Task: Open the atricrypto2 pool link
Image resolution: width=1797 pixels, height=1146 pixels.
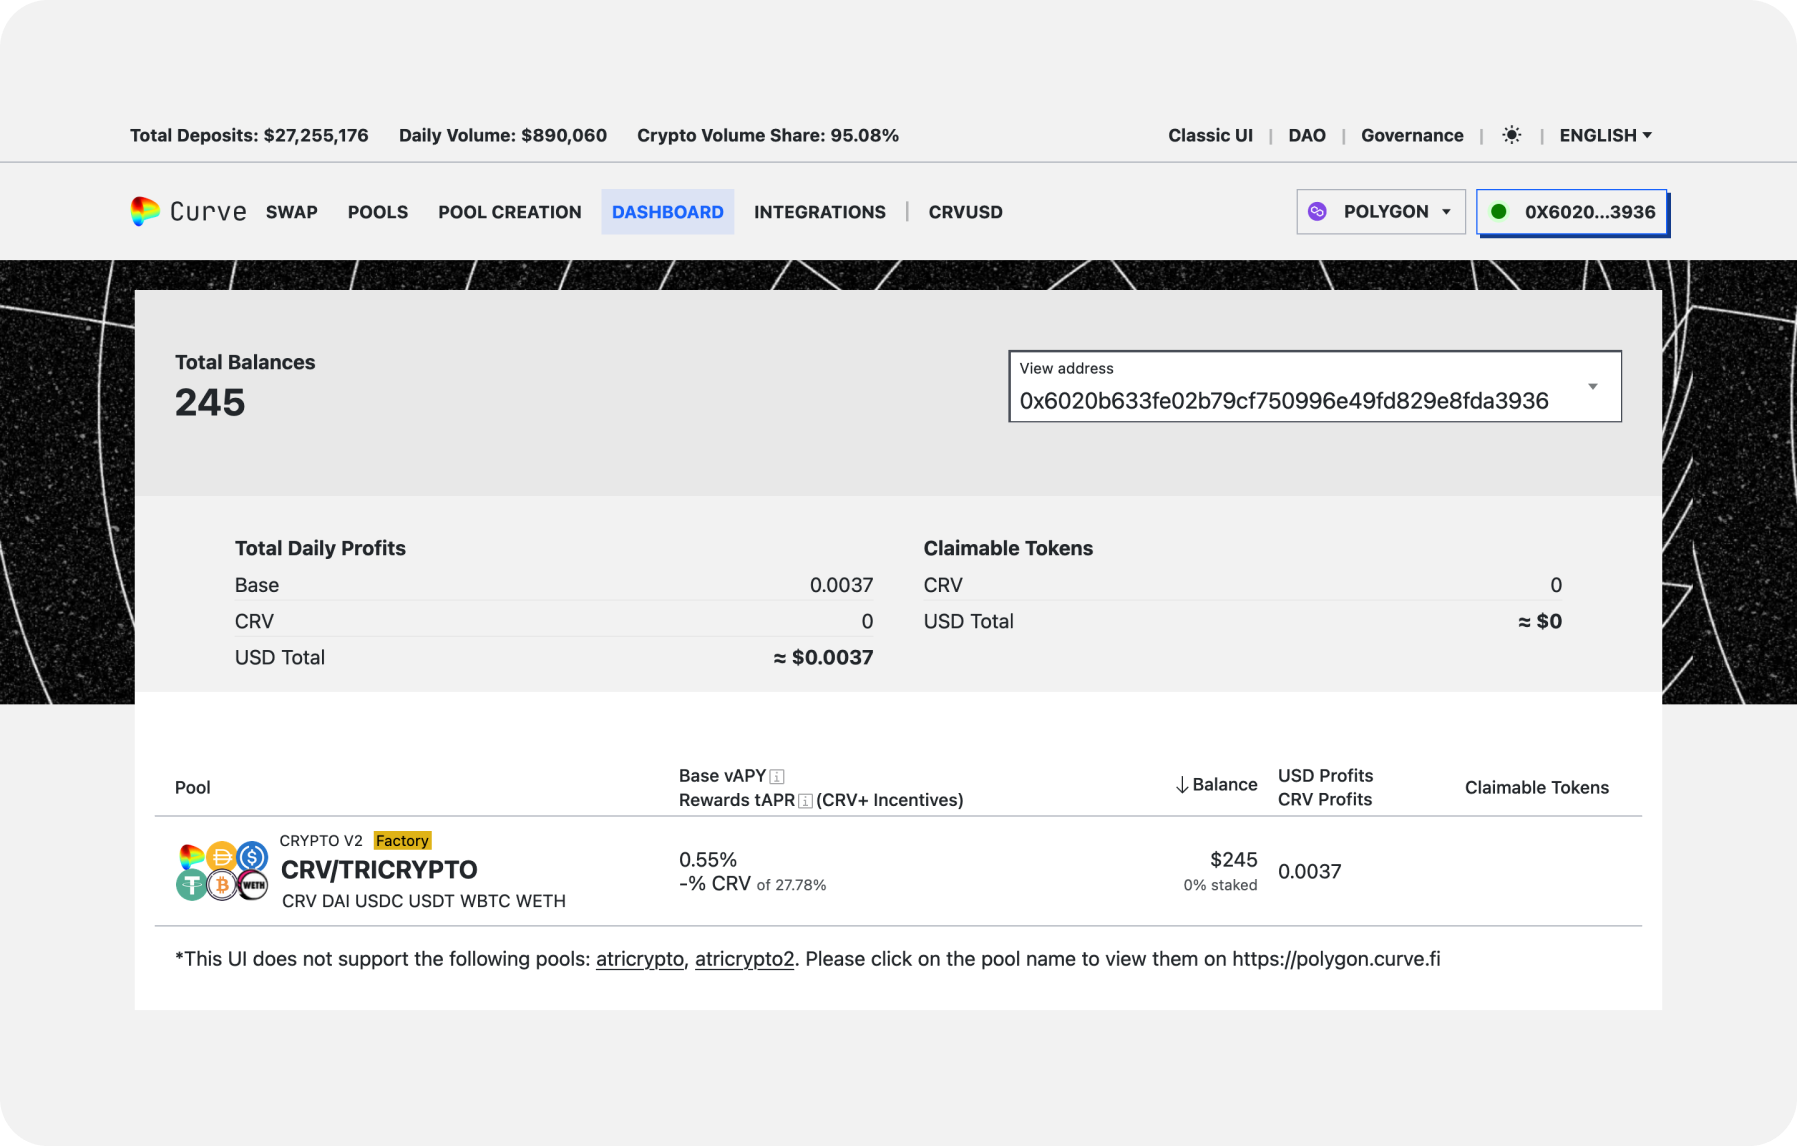Action: (745, 959)
